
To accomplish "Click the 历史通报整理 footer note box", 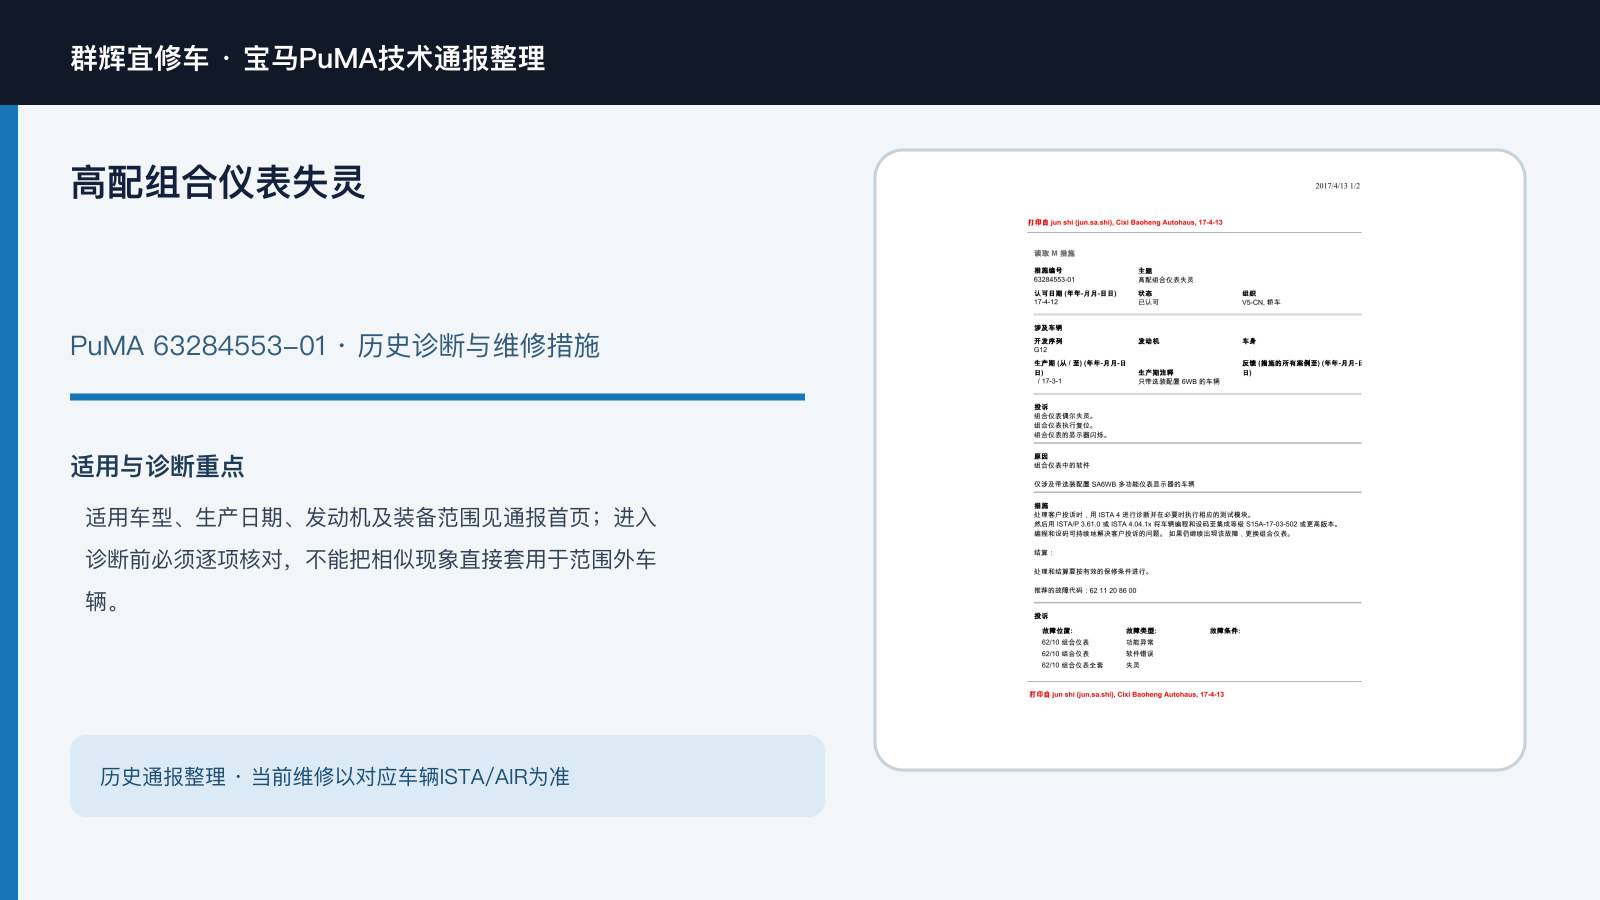I will (x=447, y=776).
